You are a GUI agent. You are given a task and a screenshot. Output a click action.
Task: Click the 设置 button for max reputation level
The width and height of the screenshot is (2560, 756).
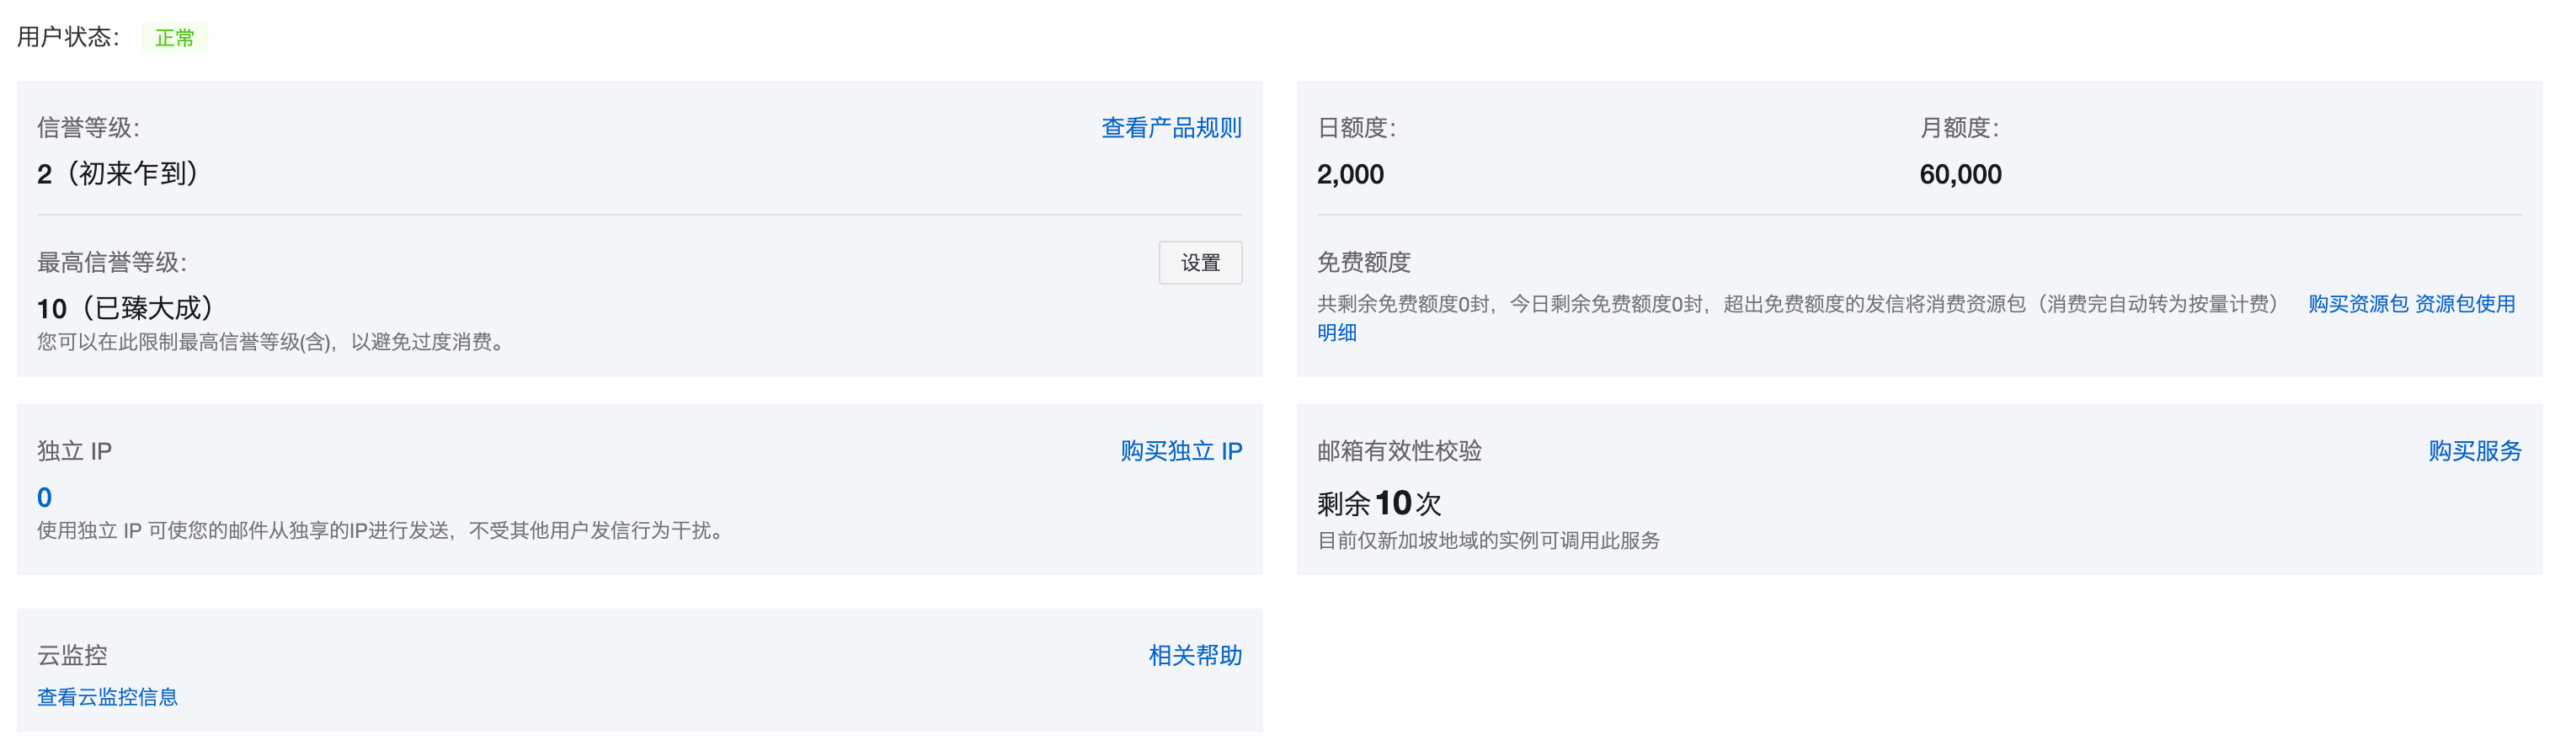tap(1200, 262)
